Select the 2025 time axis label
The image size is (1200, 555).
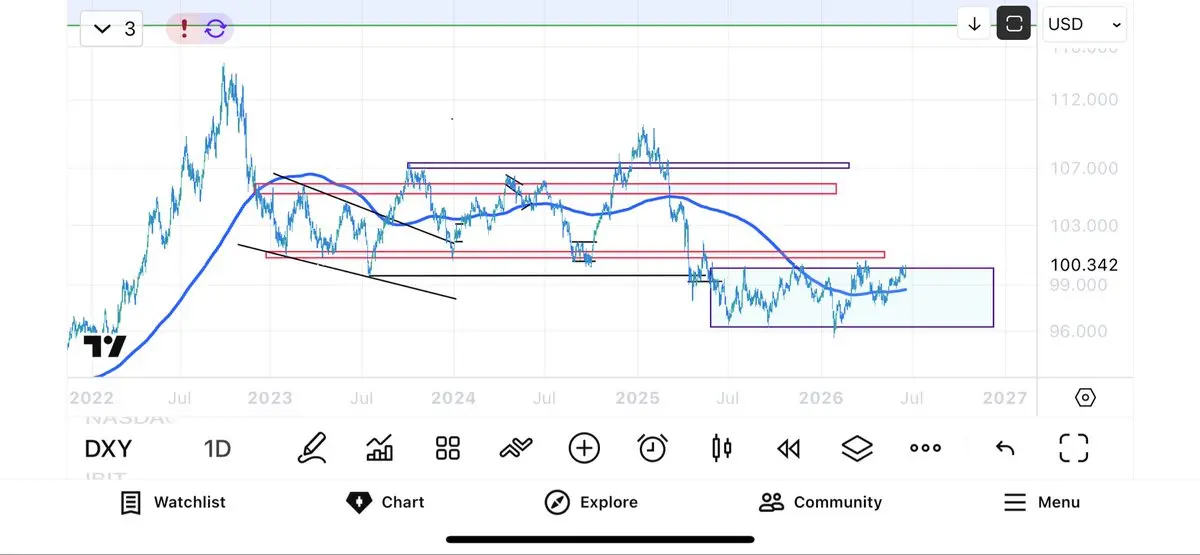637,398
